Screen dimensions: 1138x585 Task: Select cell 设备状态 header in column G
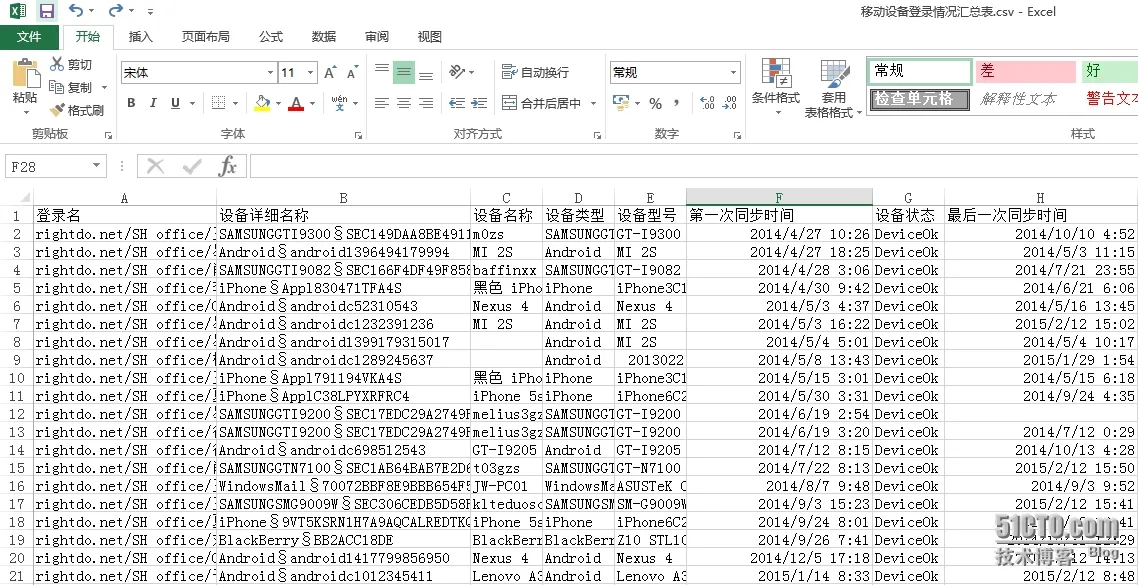point(907,216)
